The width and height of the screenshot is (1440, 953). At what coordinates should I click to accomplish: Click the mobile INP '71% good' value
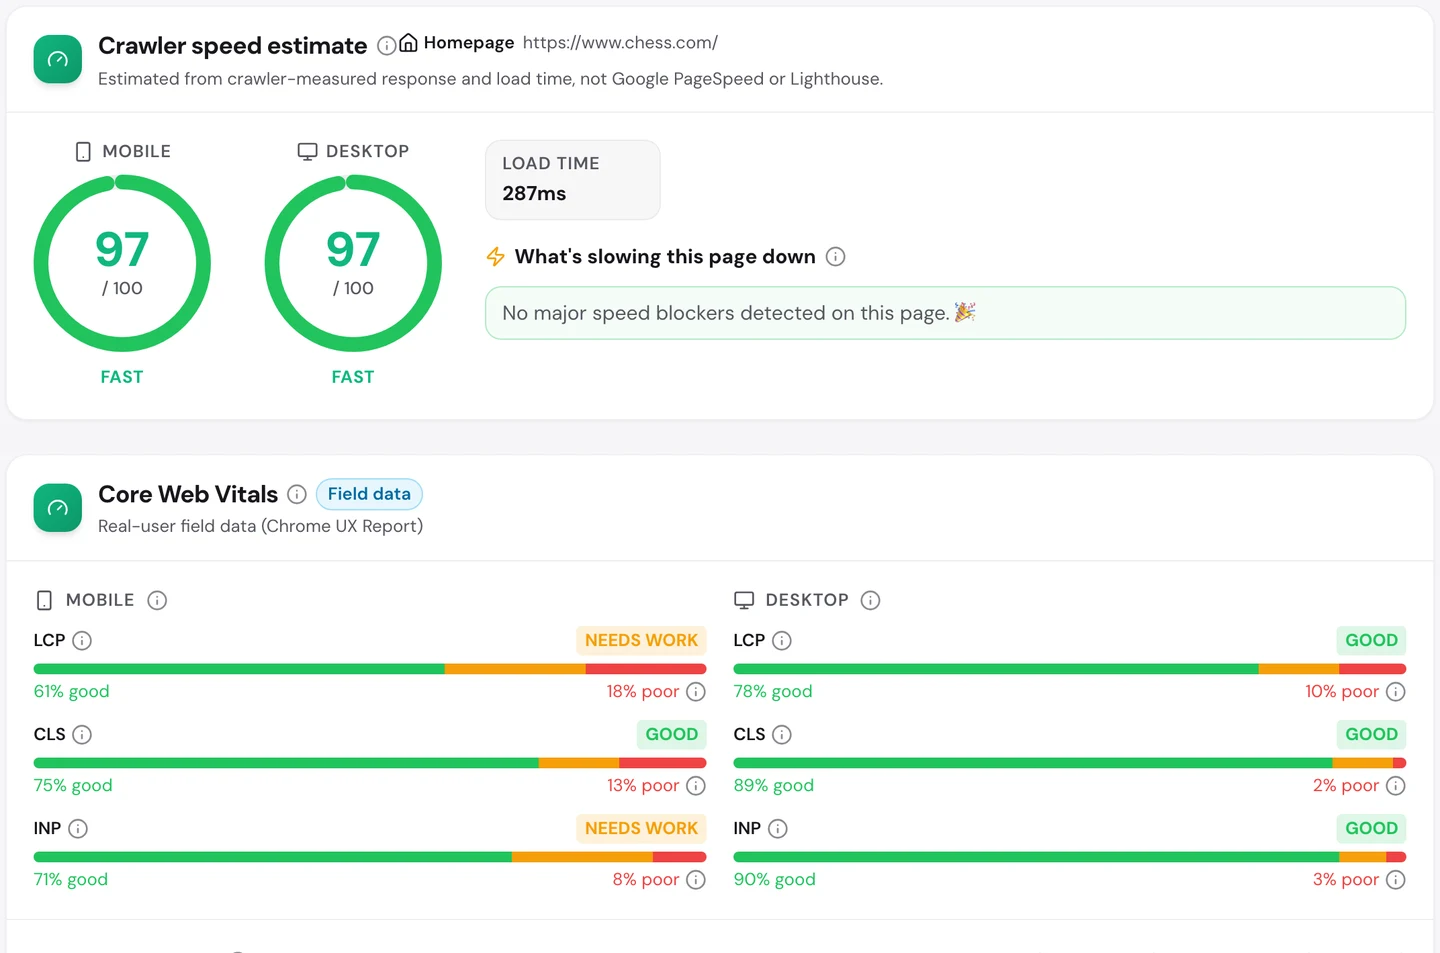pyautogui.click(x=71, y=880)
